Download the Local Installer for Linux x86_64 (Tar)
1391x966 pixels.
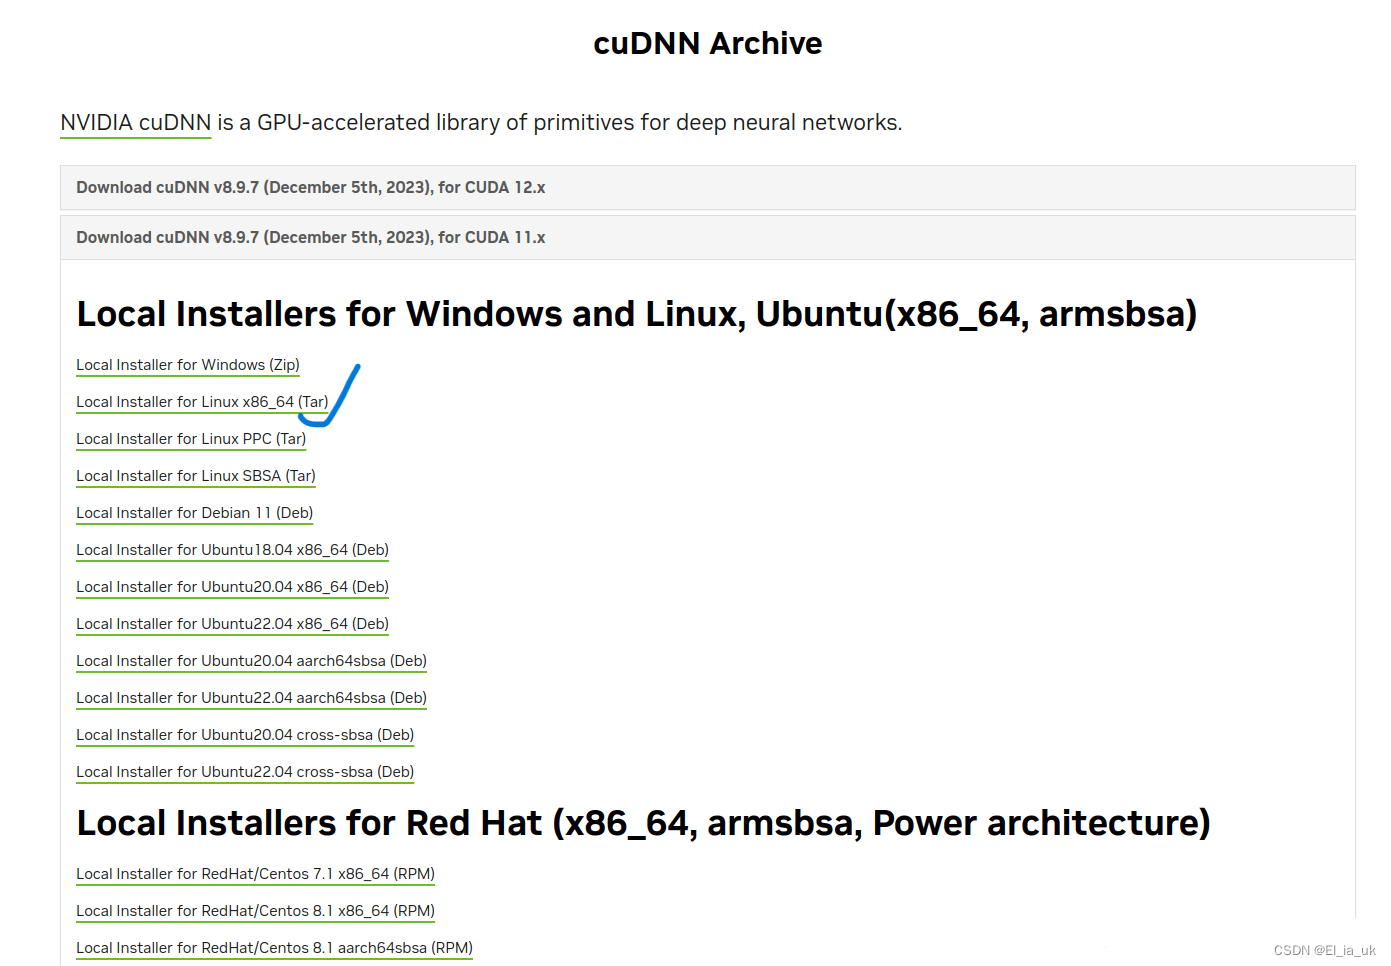(x=201, y=401)
